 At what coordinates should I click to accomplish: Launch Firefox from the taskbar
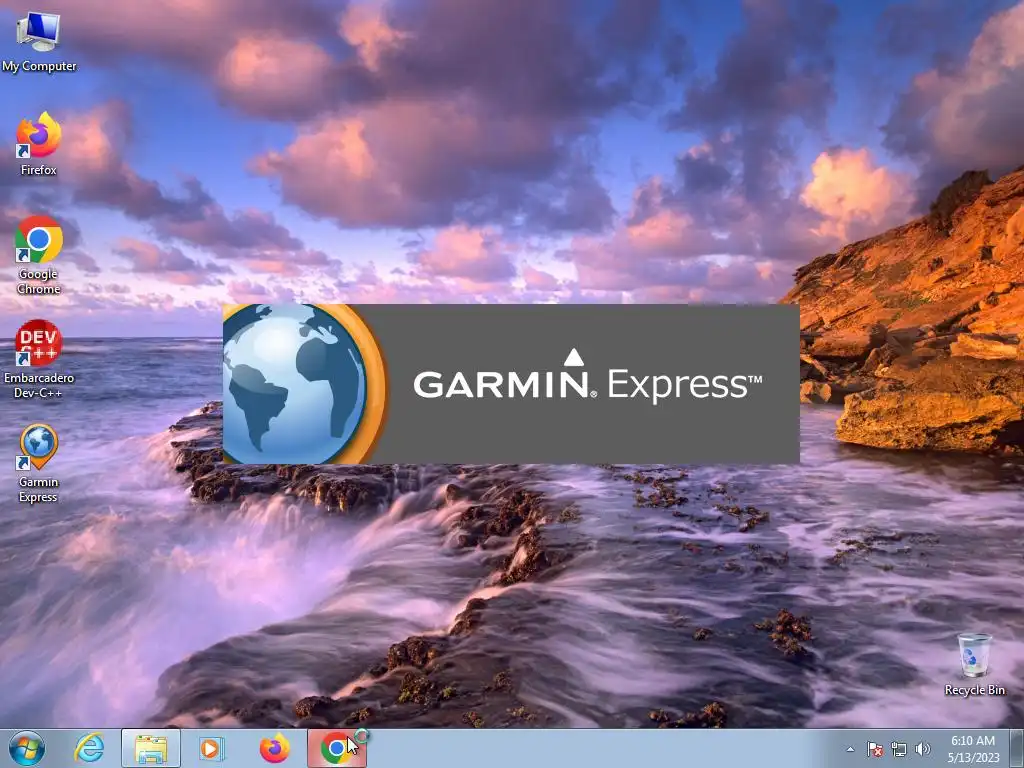274,748
